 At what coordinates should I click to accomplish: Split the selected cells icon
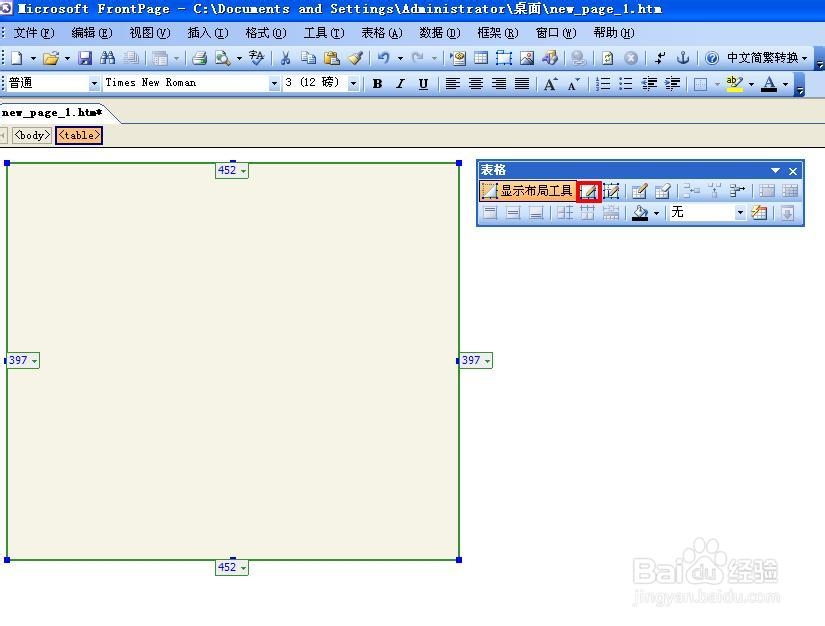coord(737,191)
